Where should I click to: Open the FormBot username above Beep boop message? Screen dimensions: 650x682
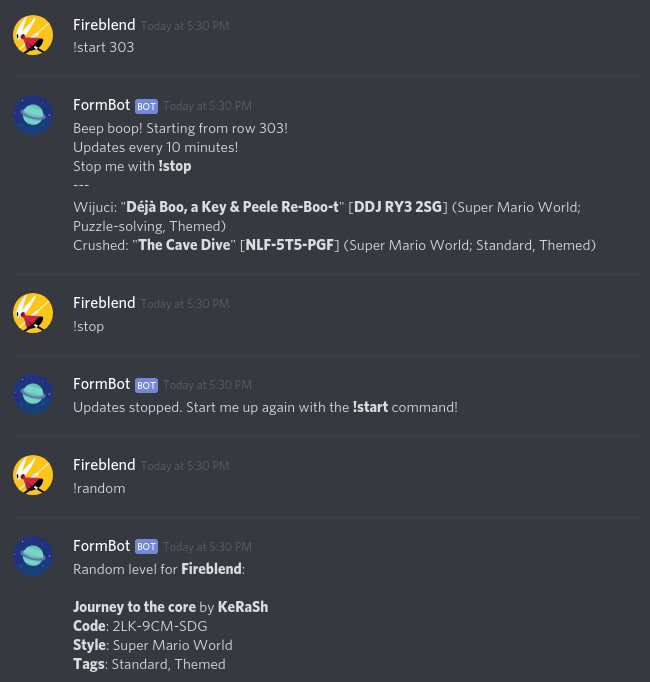pos(101,105)
